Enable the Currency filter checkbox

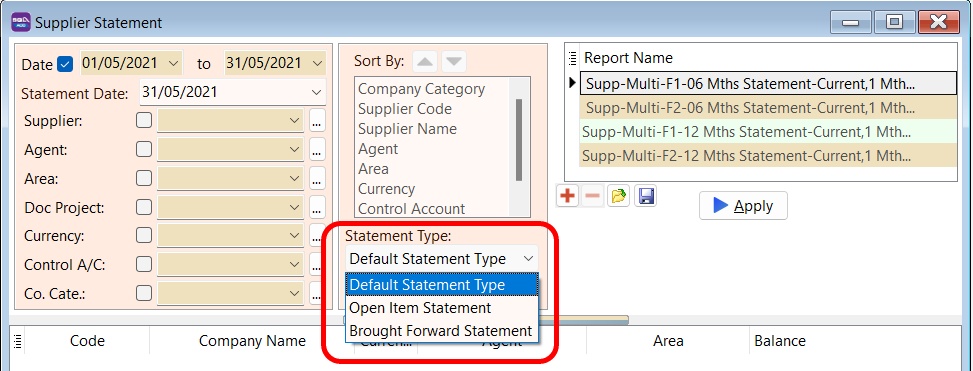pyautogui.click(x=144, y=235)
